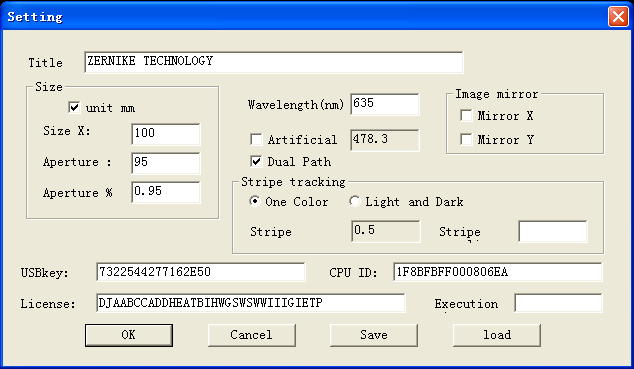
Task: Click the Aperture % field showing 0.95
Action: (166, 192)
